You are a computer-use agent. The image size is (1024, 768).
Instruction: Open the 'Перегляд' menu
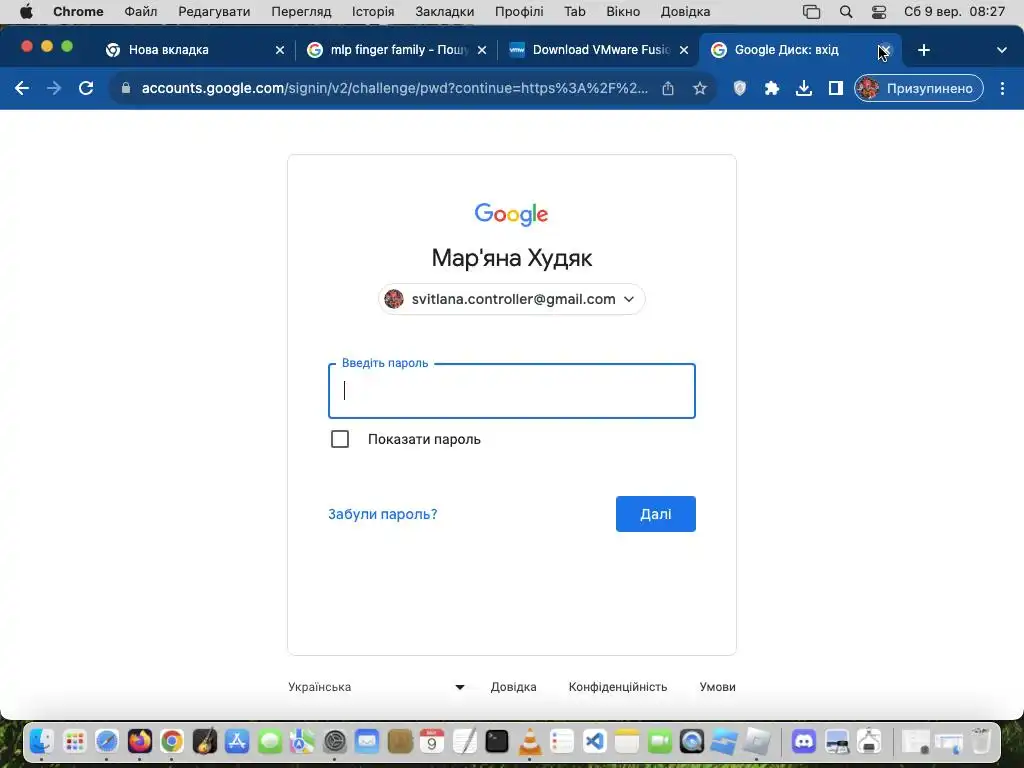pos(301,12)
